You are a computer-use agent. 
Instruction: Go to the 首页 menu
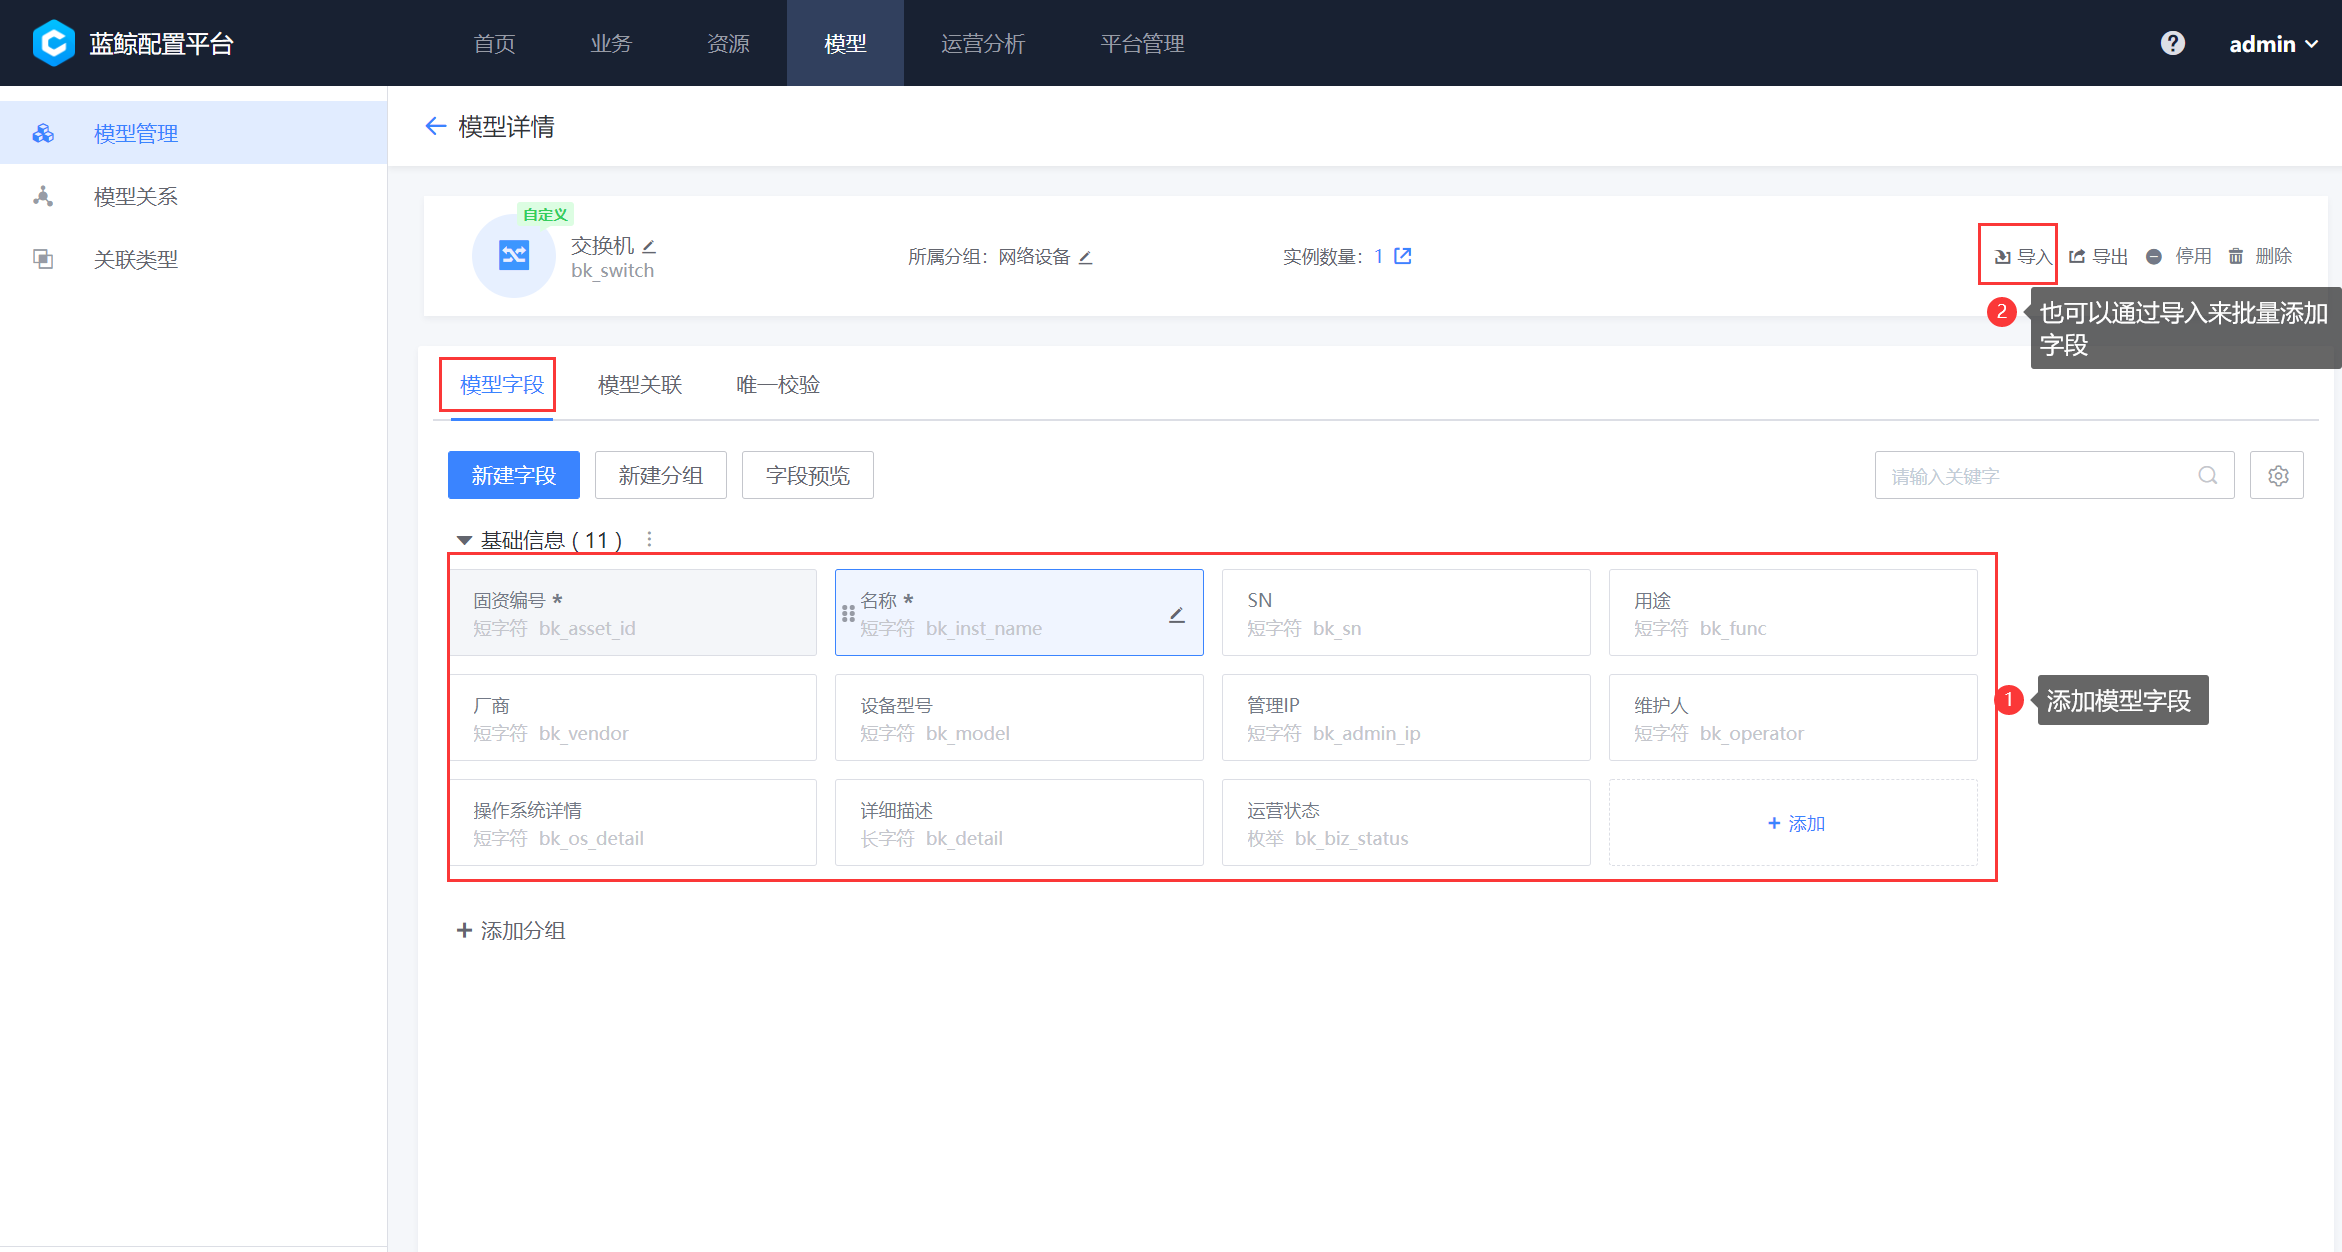click(494, 43)
